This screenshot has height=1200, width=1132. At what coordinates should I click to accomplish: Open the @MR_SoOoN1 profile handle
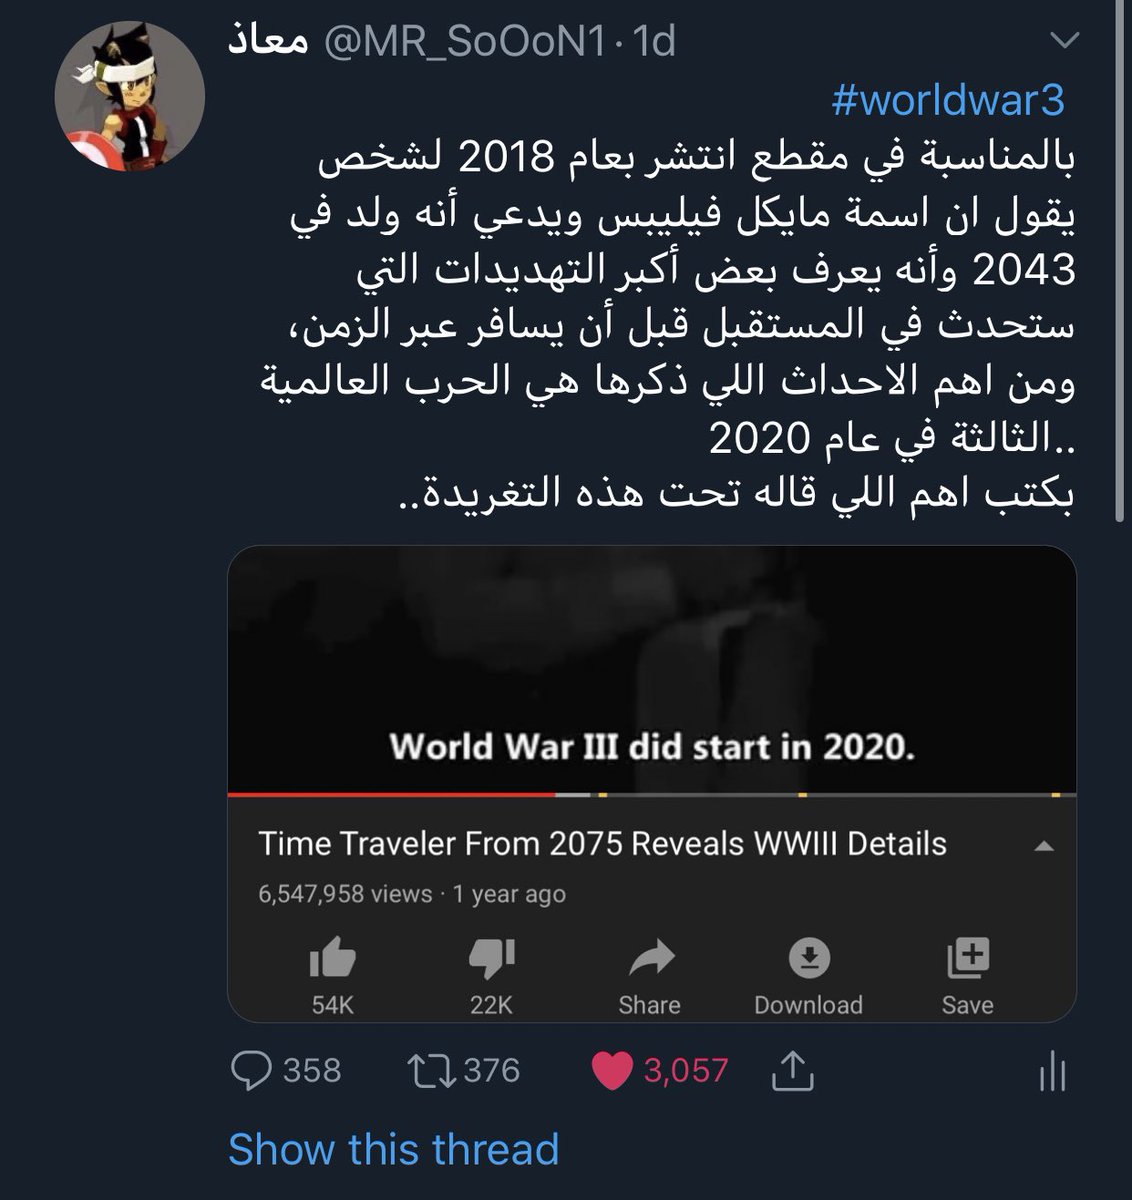click(464, 42)
